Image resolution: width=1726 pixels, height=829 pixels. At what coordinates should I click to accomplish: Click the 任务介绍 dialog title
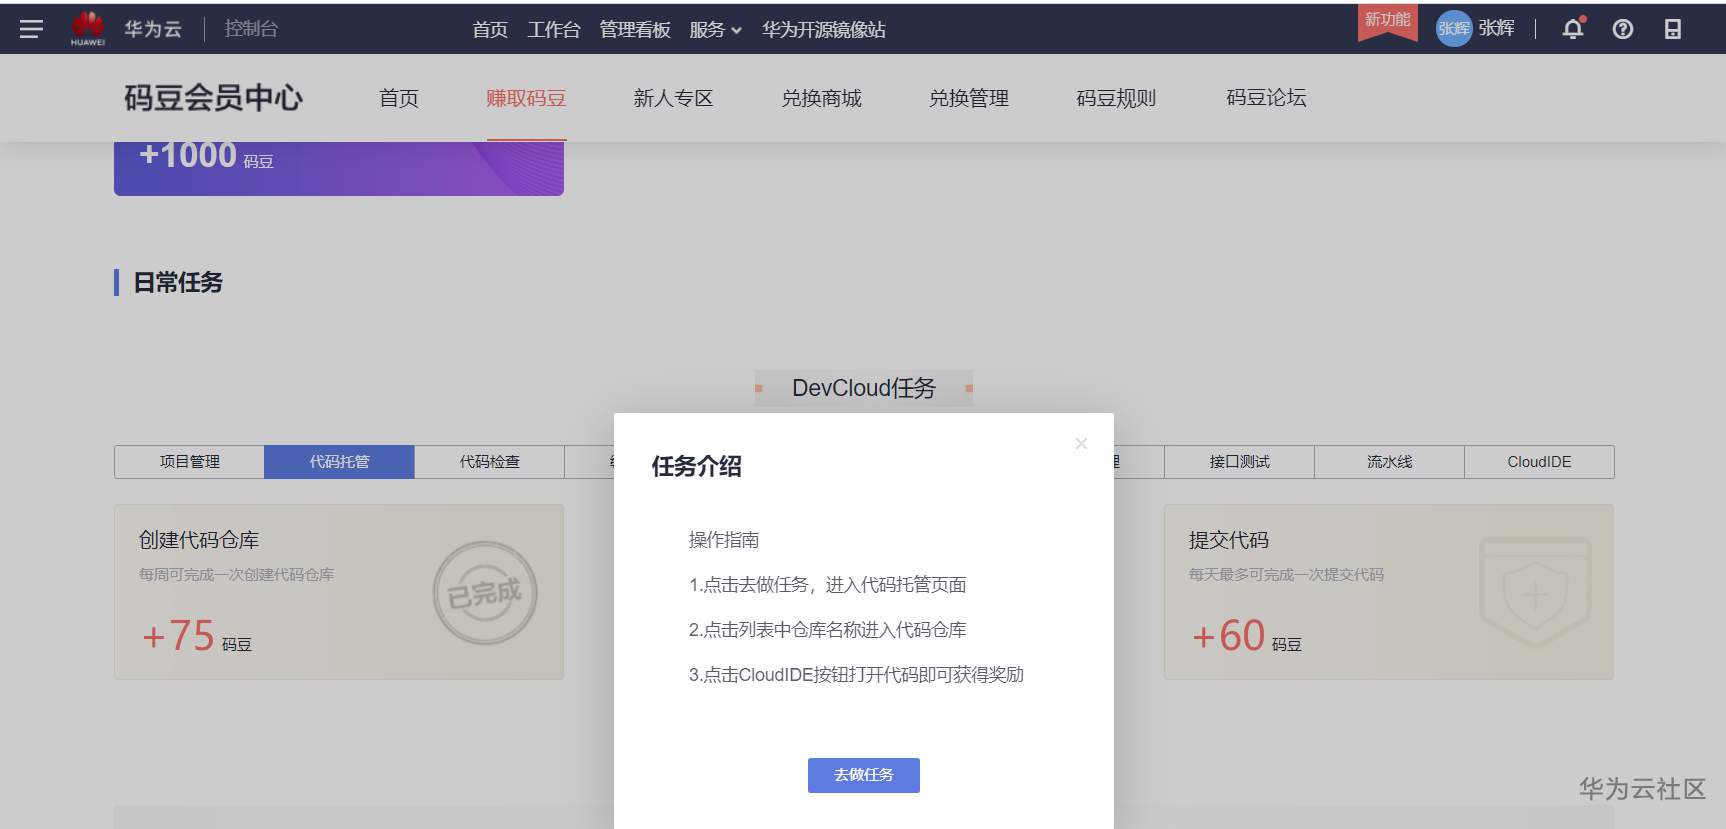(697, 467)
